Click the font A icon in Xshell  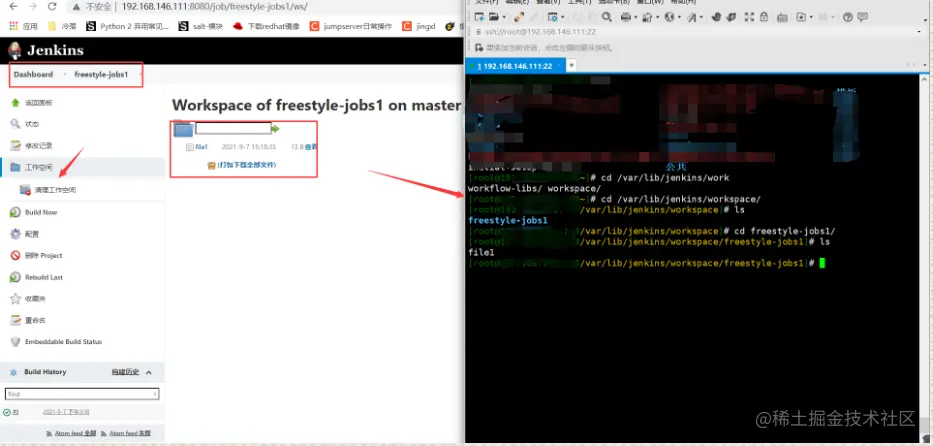tap(691, 17)
